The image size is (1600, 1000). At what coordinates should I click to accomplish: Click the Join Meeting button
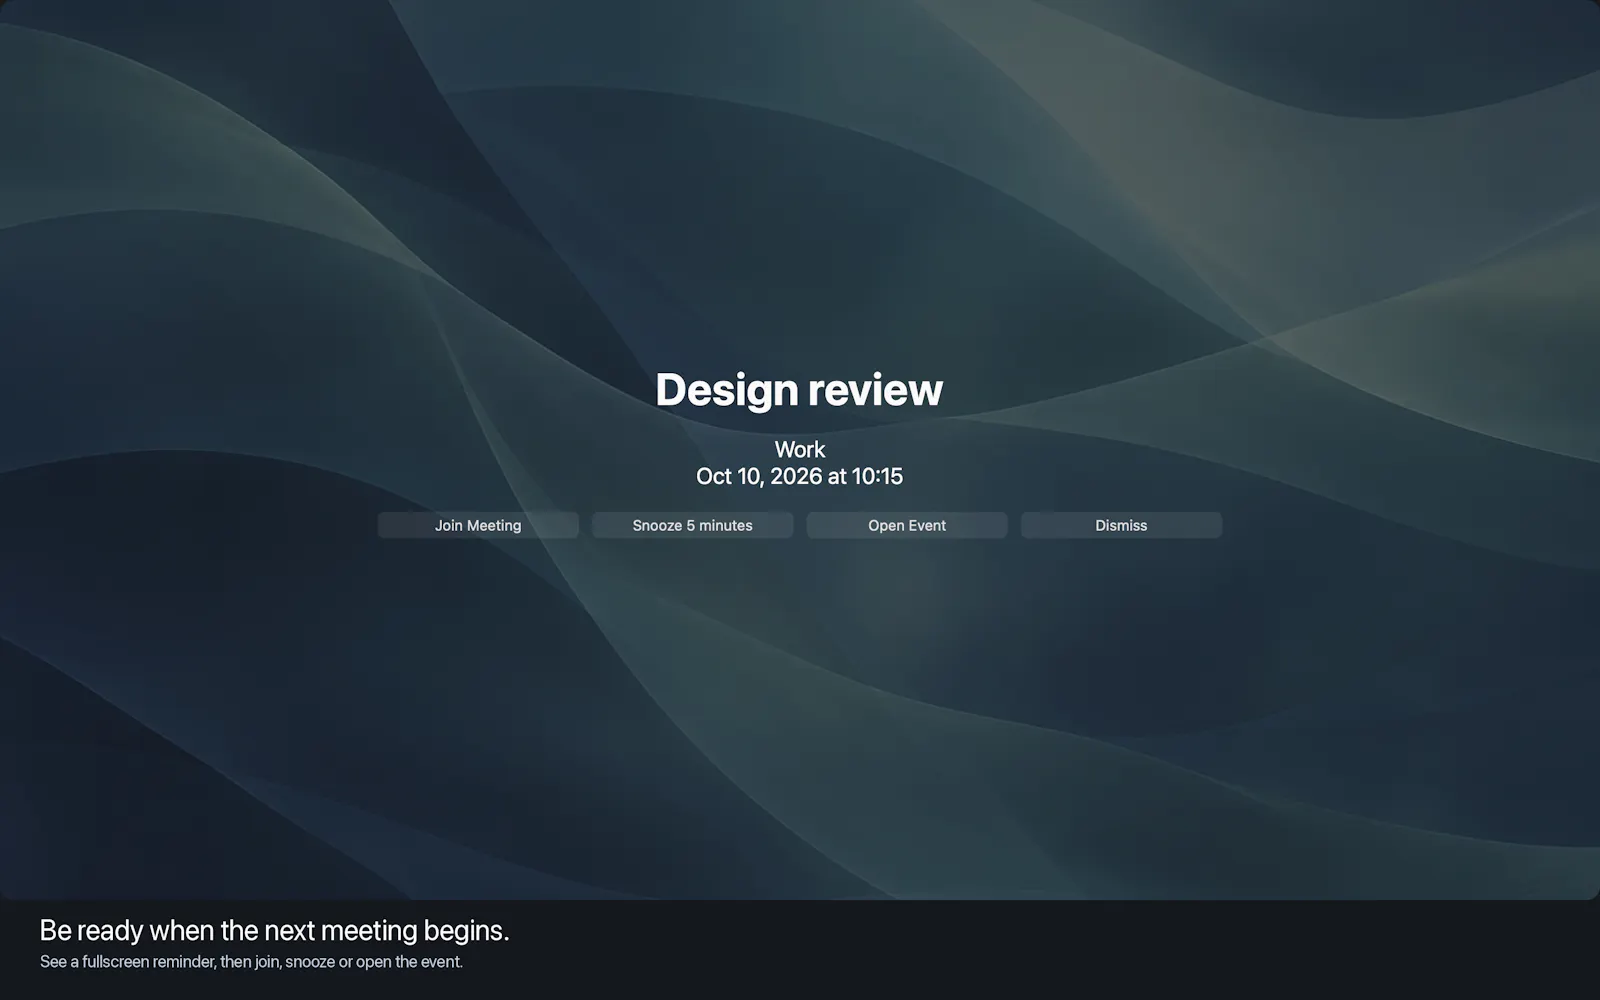coord(478,525)
